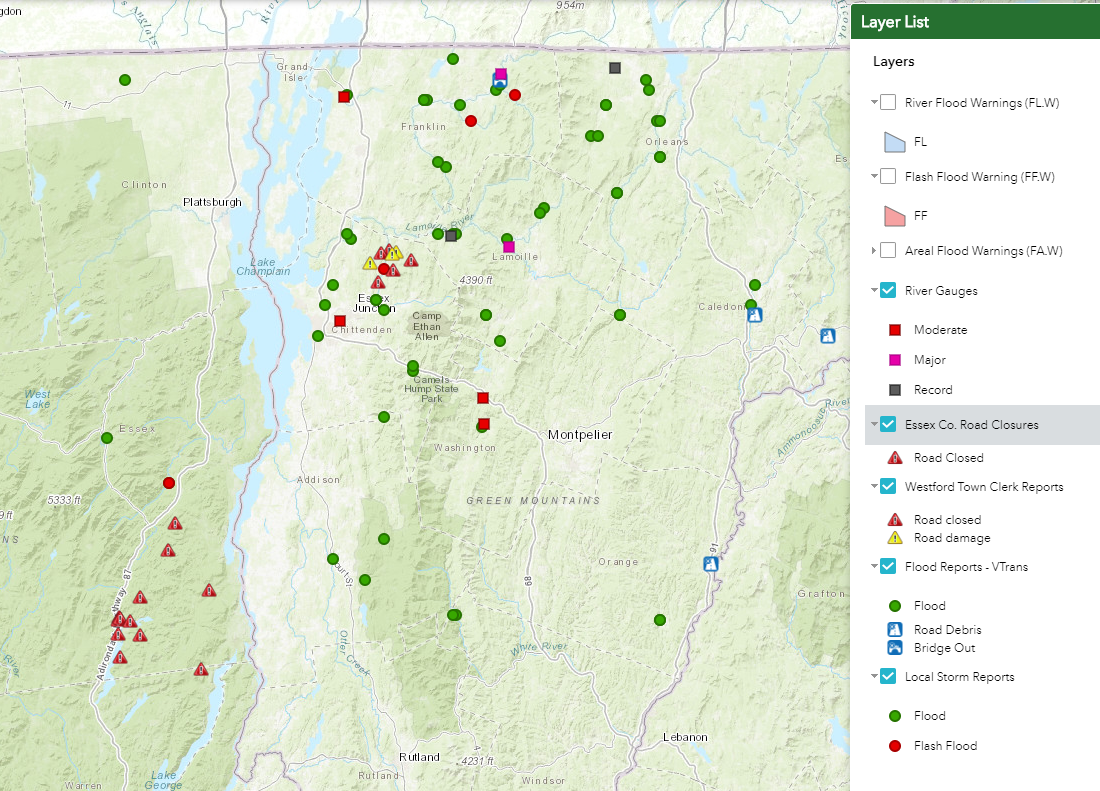Disable the Local Storm Reports layer checkbox
1100x791 pixels.
click(x=888, y=677)
